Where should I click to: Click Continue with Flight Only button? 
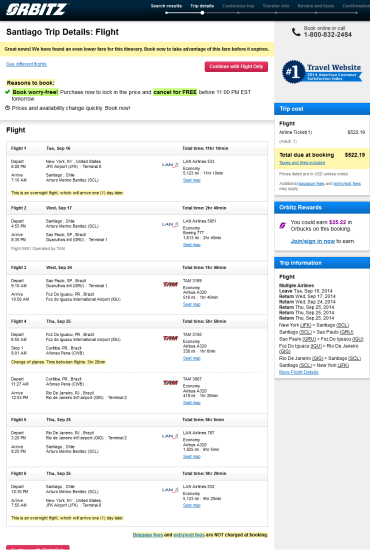[x=236, y=67]
